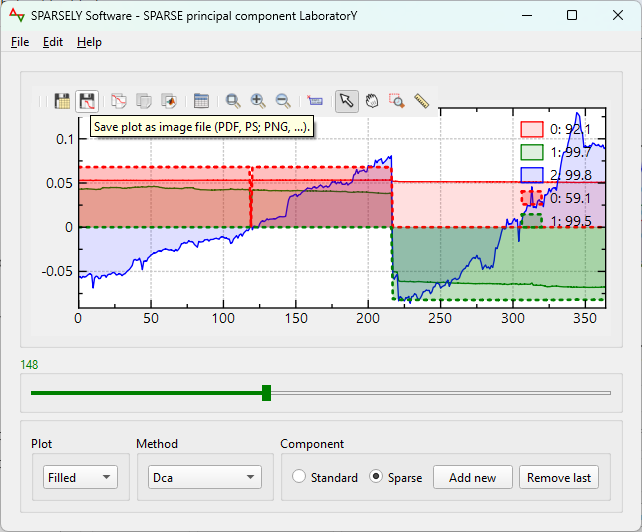
Task: Click the y-axis tick label 0.05
Action: 59,183
